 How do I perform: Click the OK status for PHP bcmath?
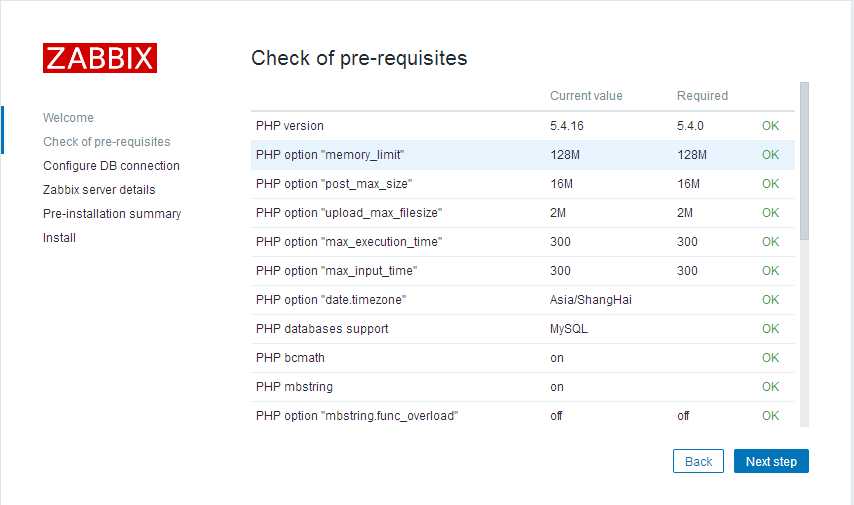coord(770,358)
